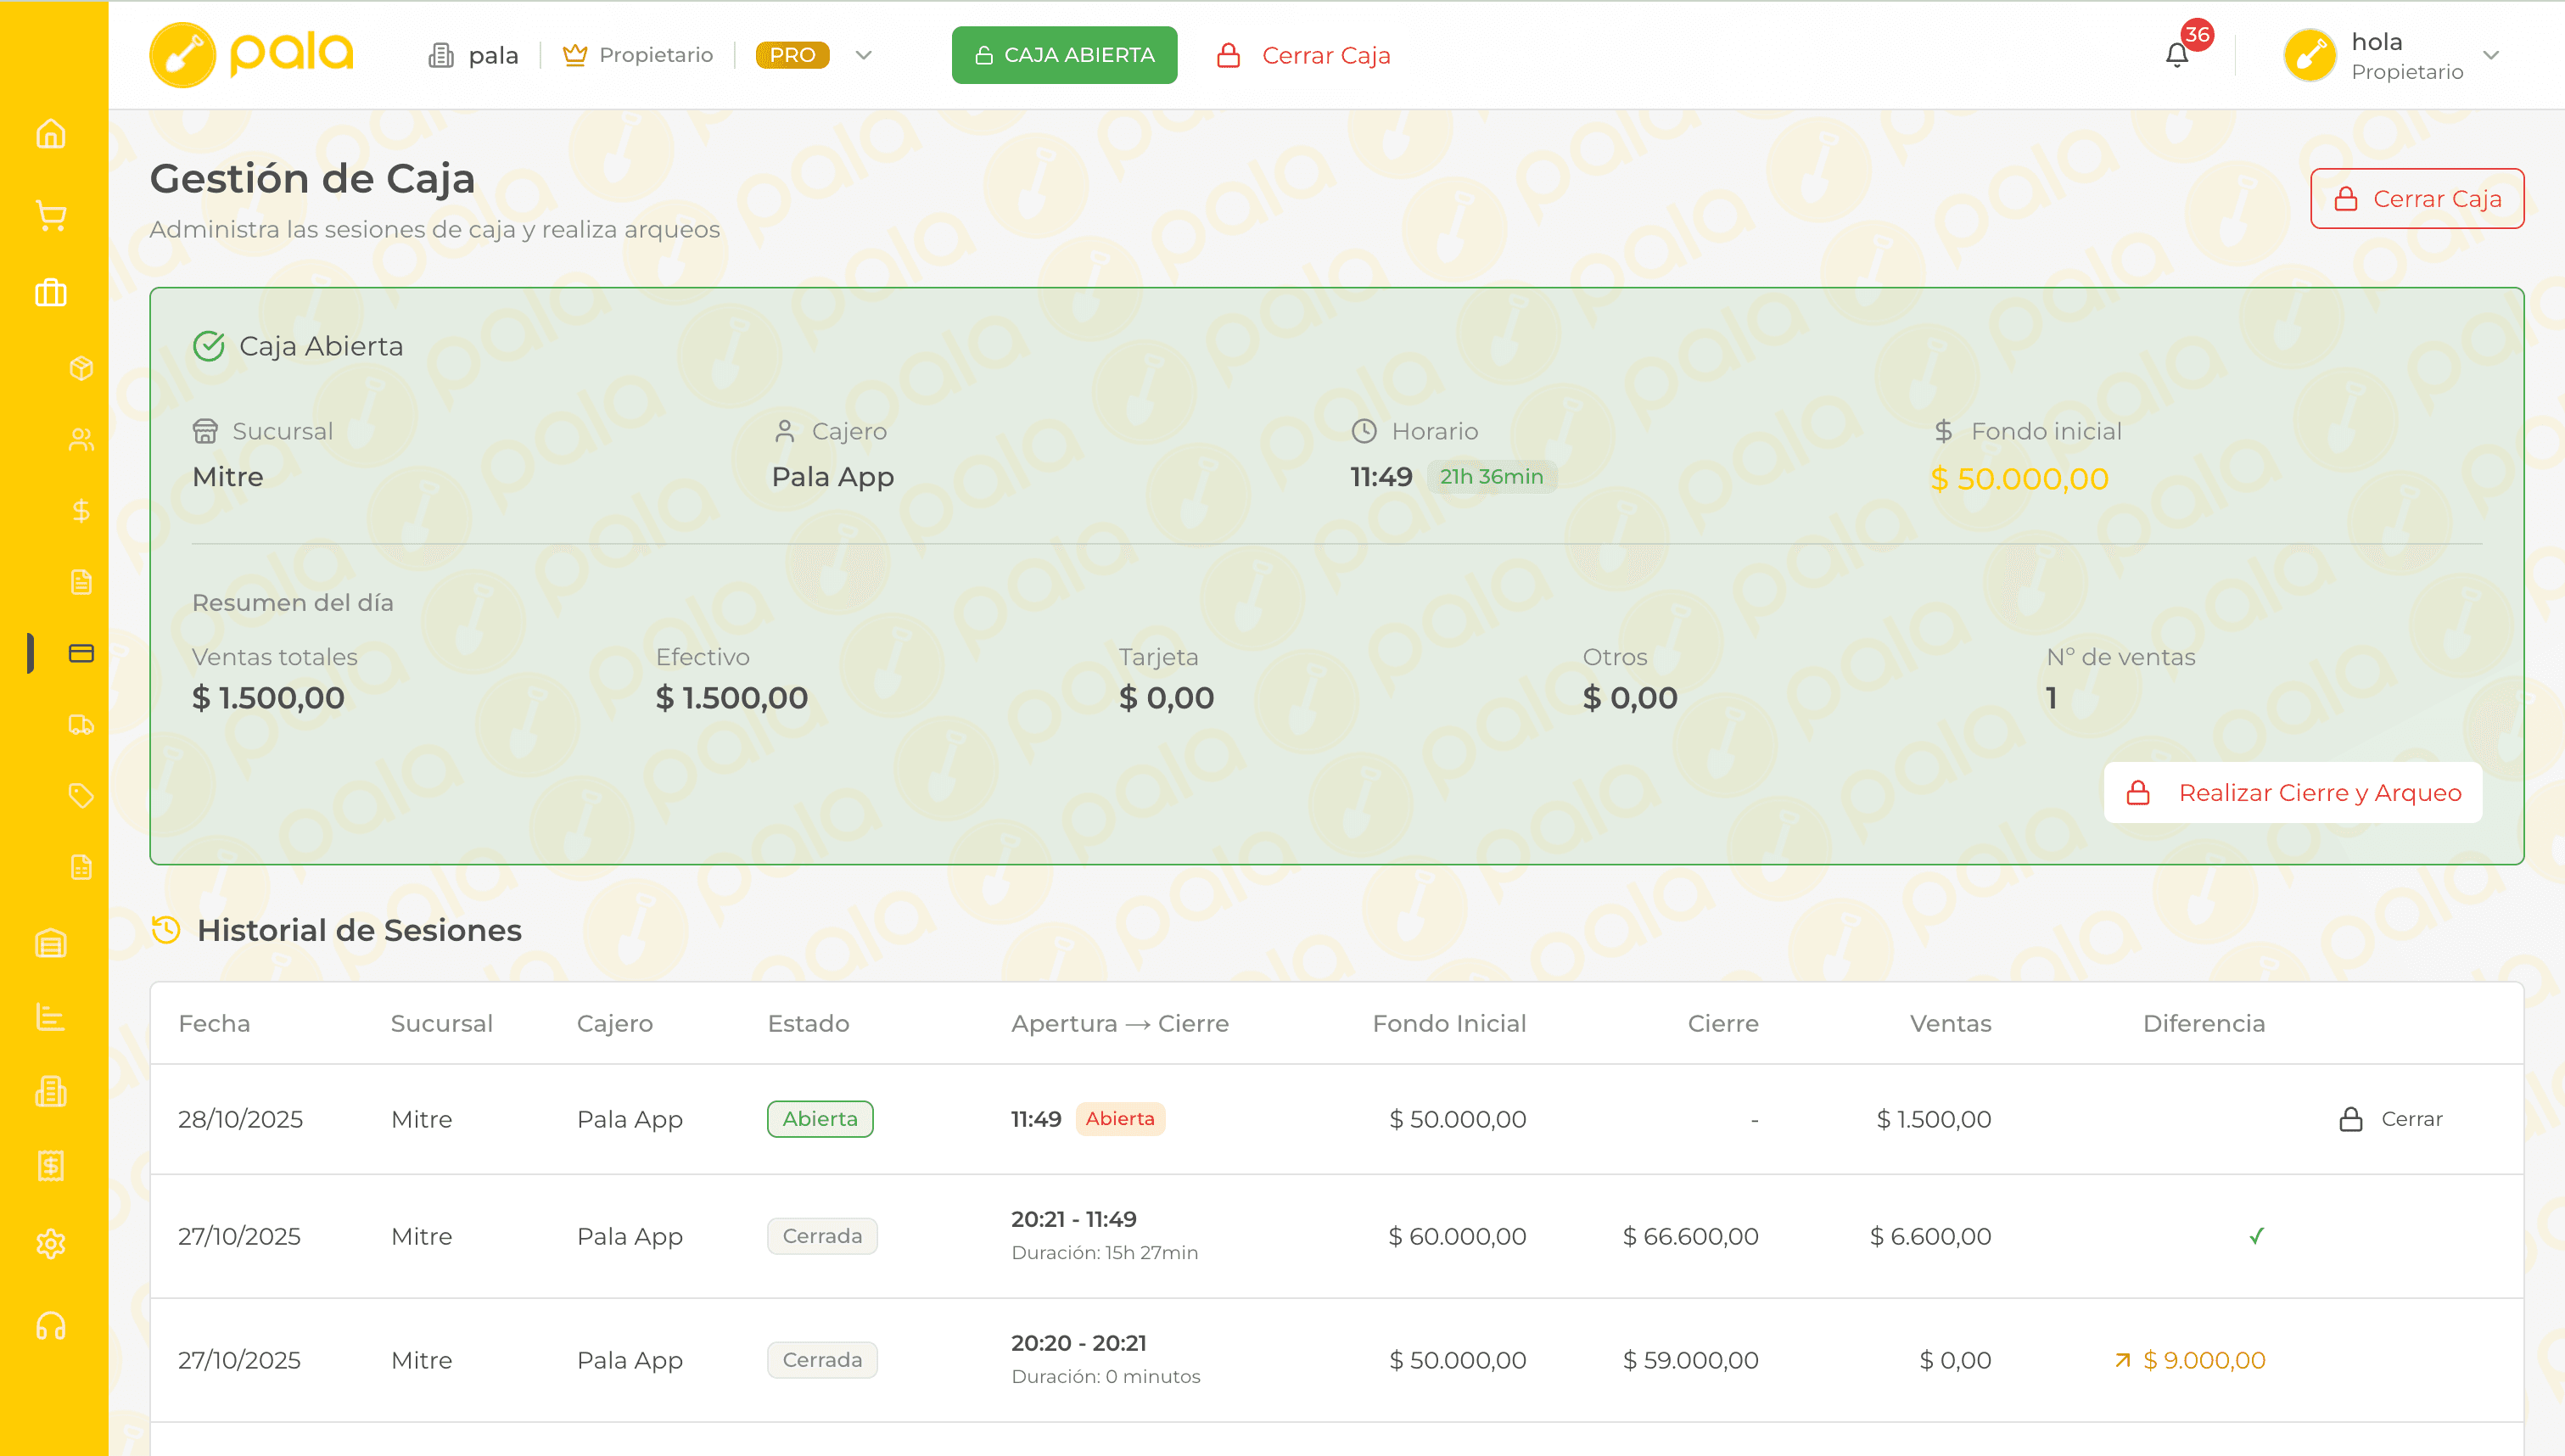
Task: Open the settings gear sidebar icon
Action: [51, 1244]
